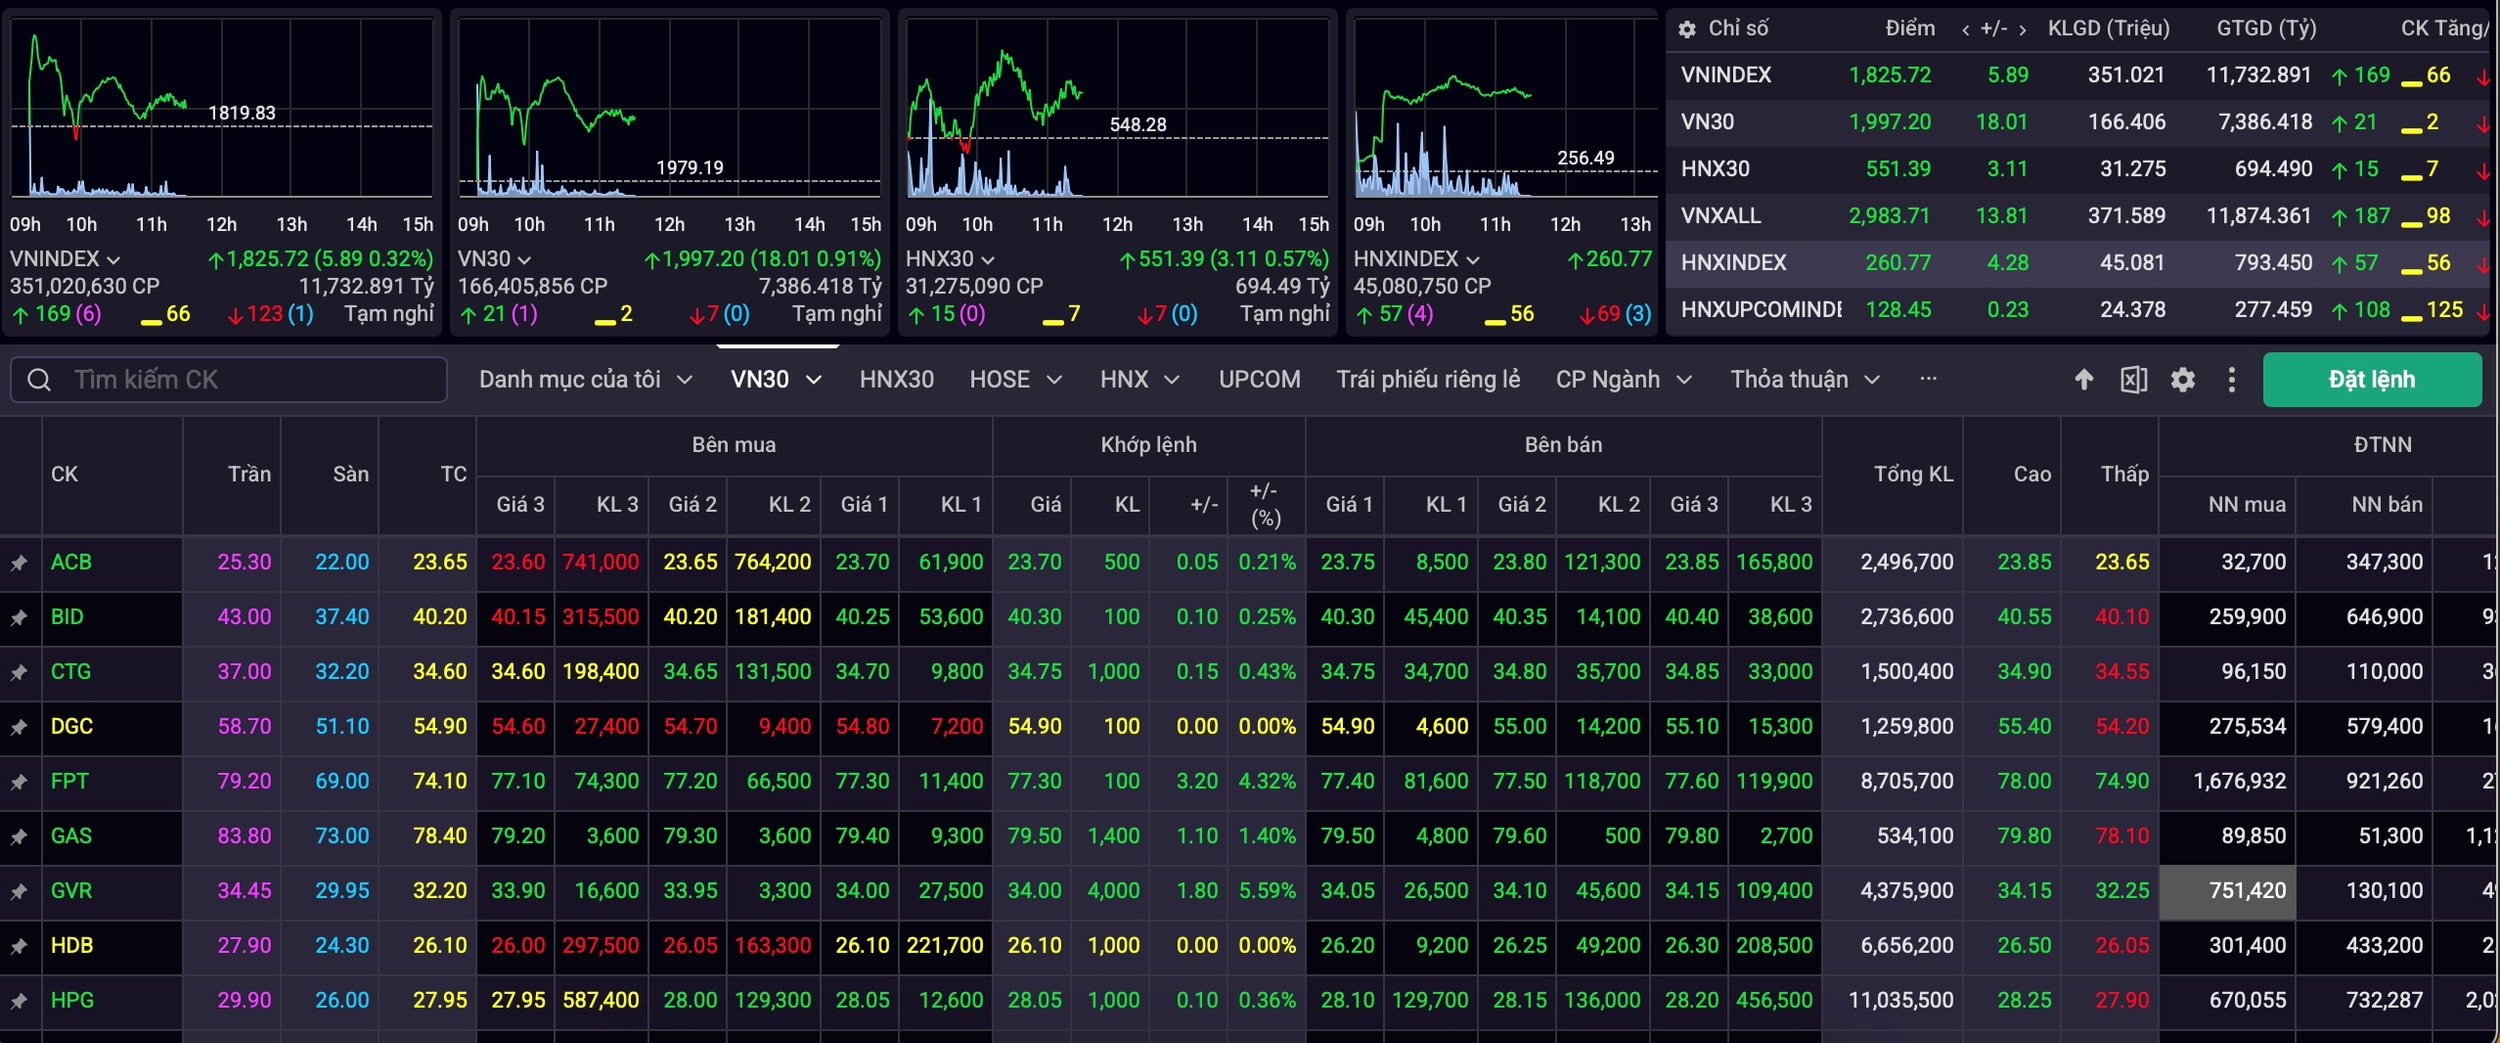Image resolution: width=2500 pixels, height=1043 pixels.
Task: Click the Đặt lệnh button
Action: 2371,380
